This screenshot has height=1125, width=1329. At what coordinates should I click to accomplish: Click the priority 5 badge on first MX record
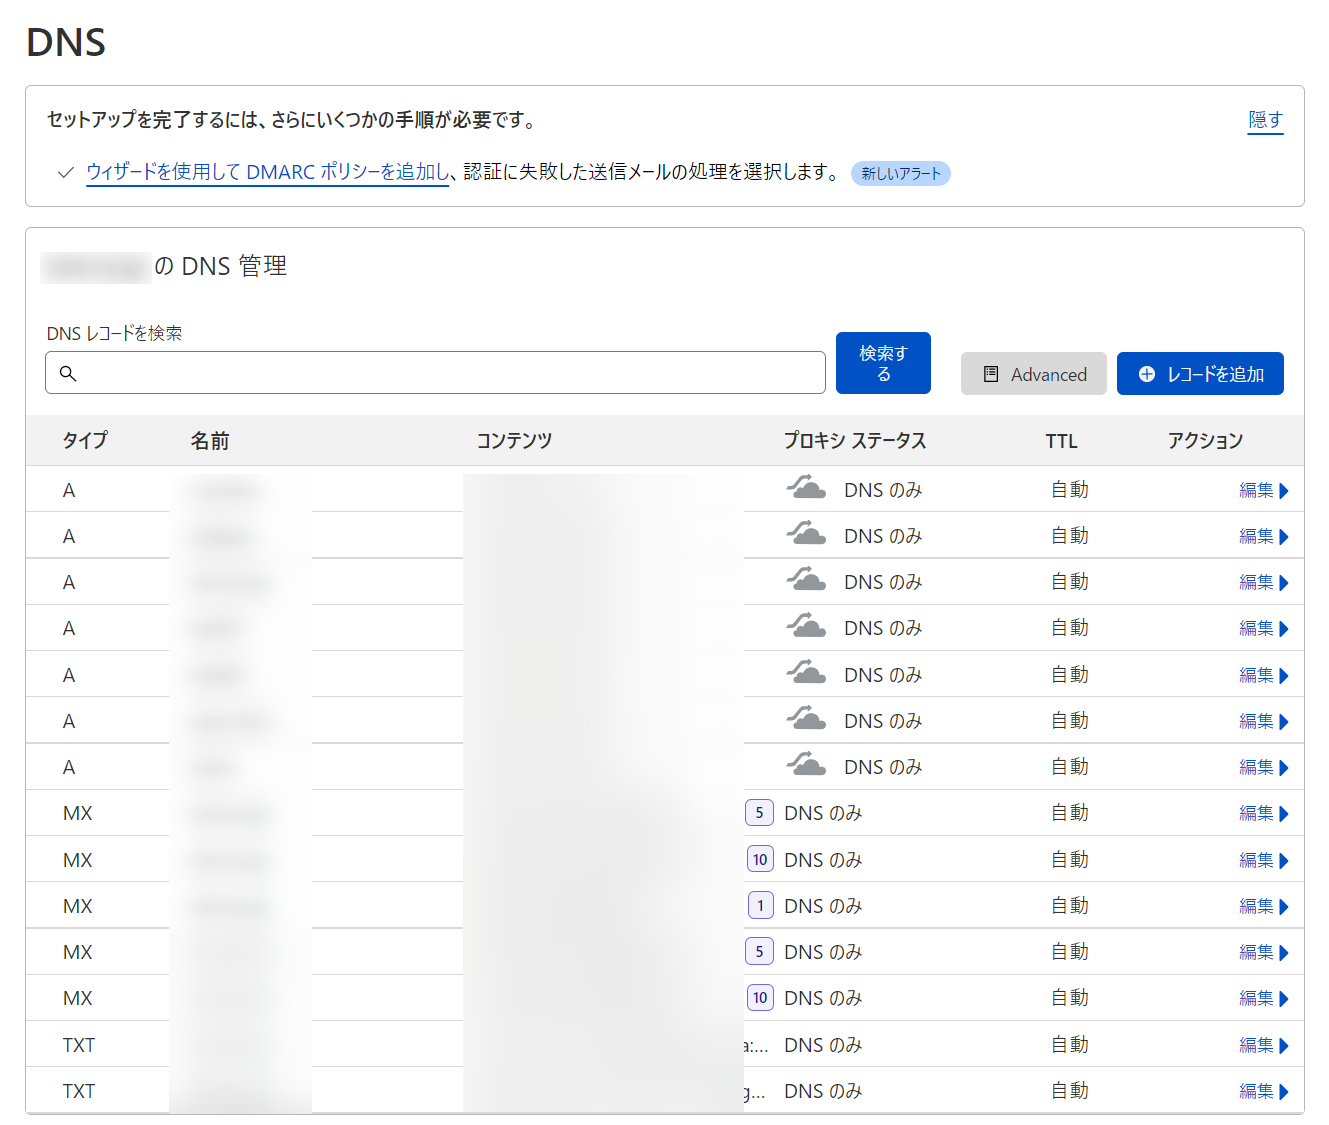[759, 813]
